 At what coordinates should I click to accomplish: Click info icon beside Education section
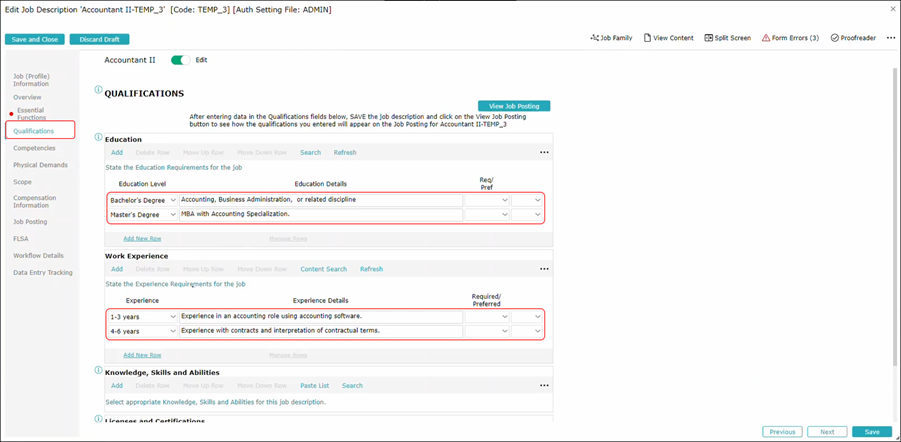[98, 137]
